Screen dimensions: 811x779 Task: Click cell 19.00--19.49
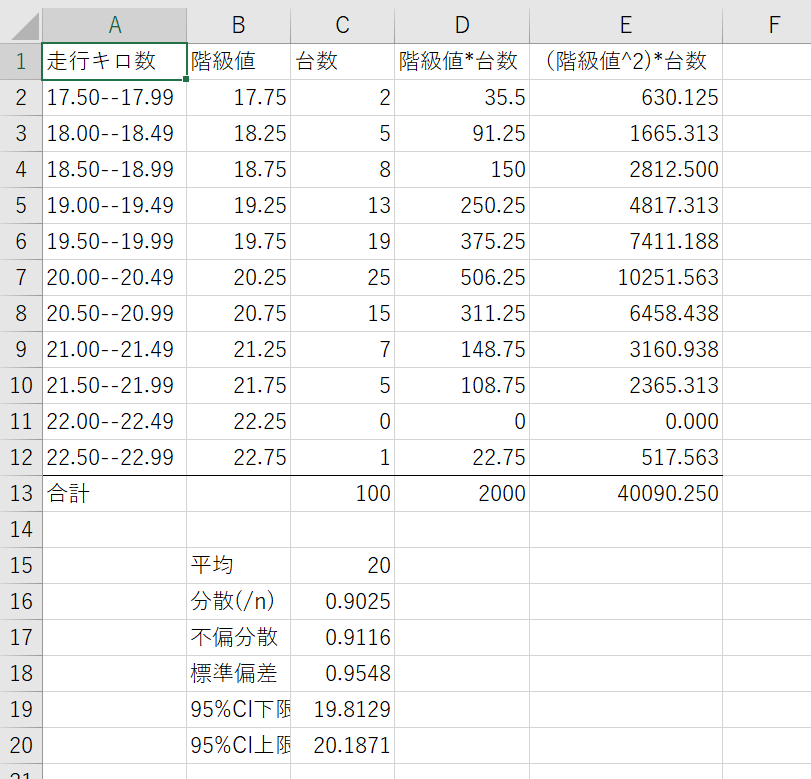(x=114, y=205)
